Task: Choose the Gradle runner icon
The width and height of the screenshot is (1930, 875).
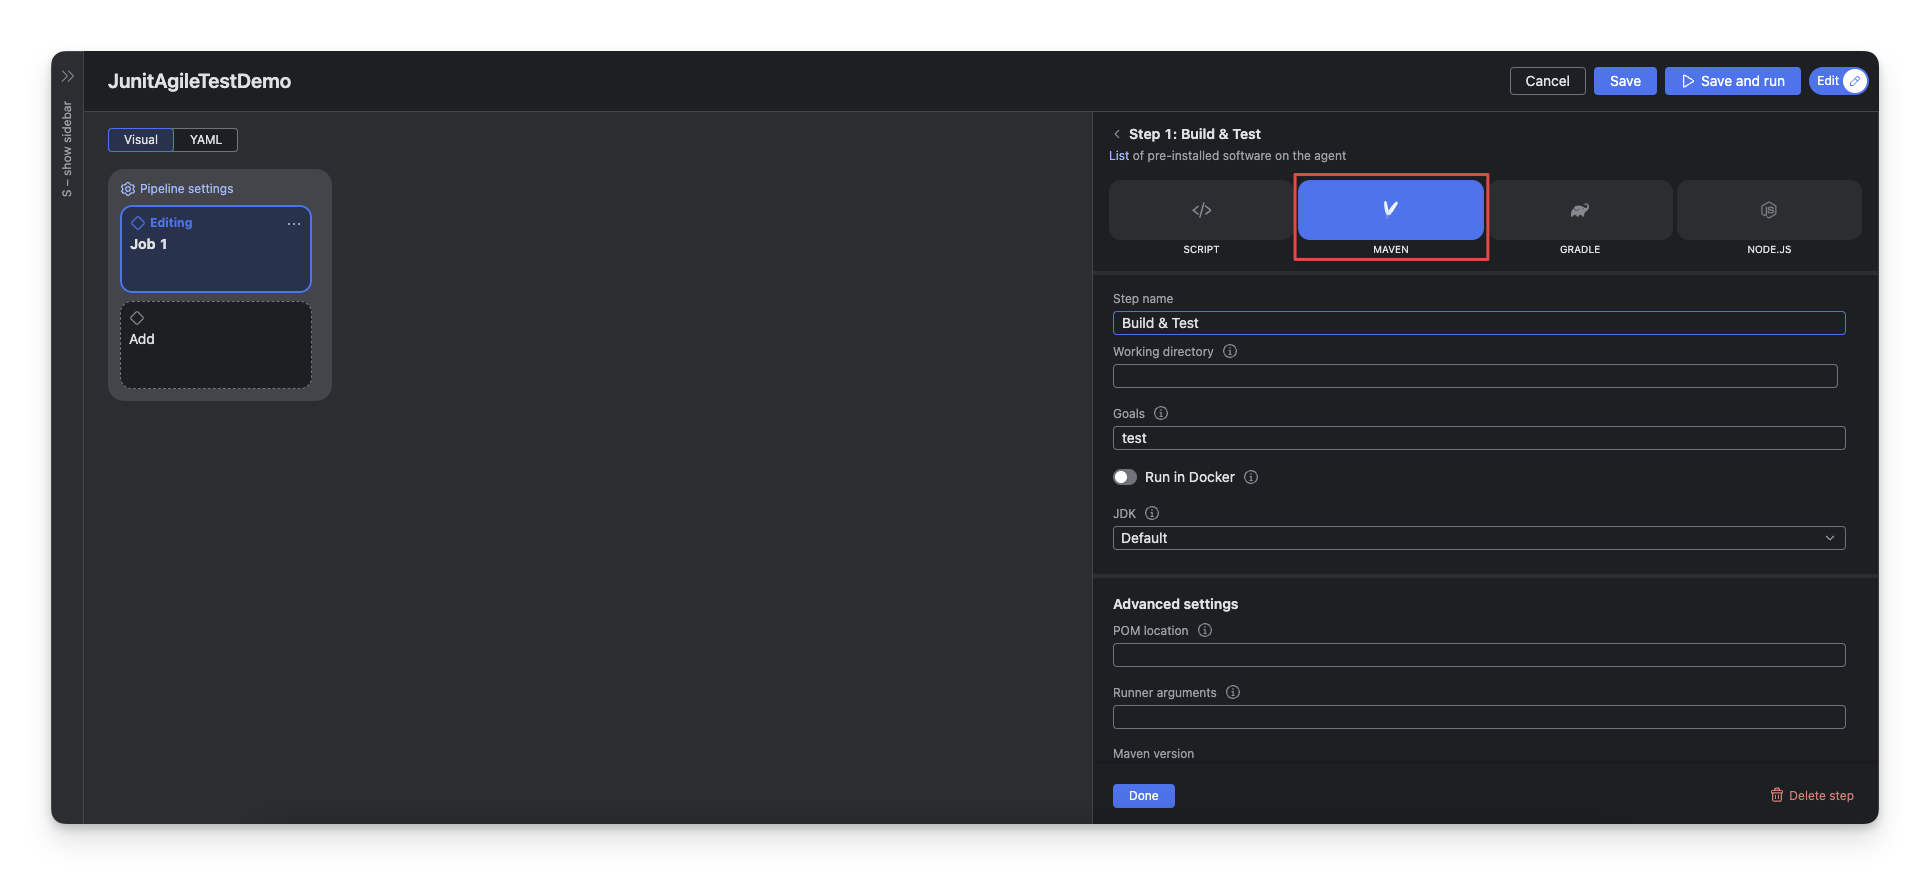Action: click(1579, 210)
